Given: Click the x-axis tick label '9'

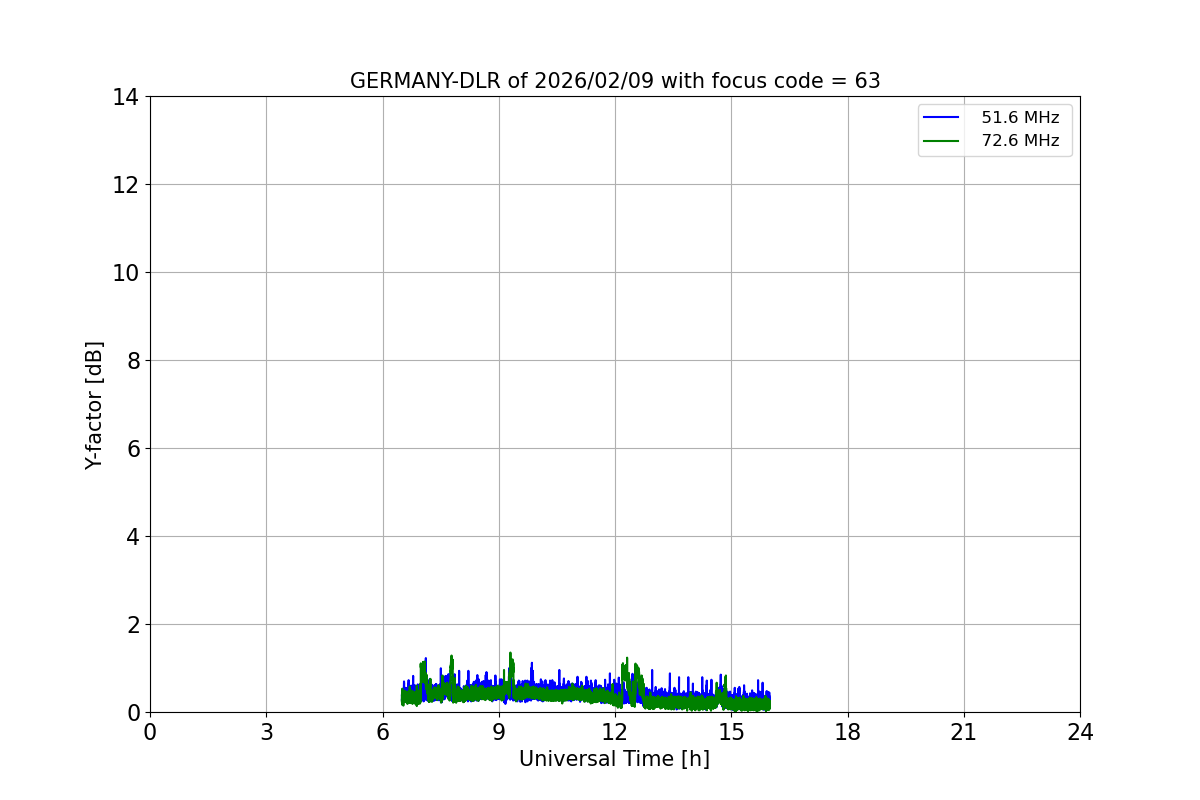Looking at the screenshot, I should pyautogui.click(x=499, y=732).
